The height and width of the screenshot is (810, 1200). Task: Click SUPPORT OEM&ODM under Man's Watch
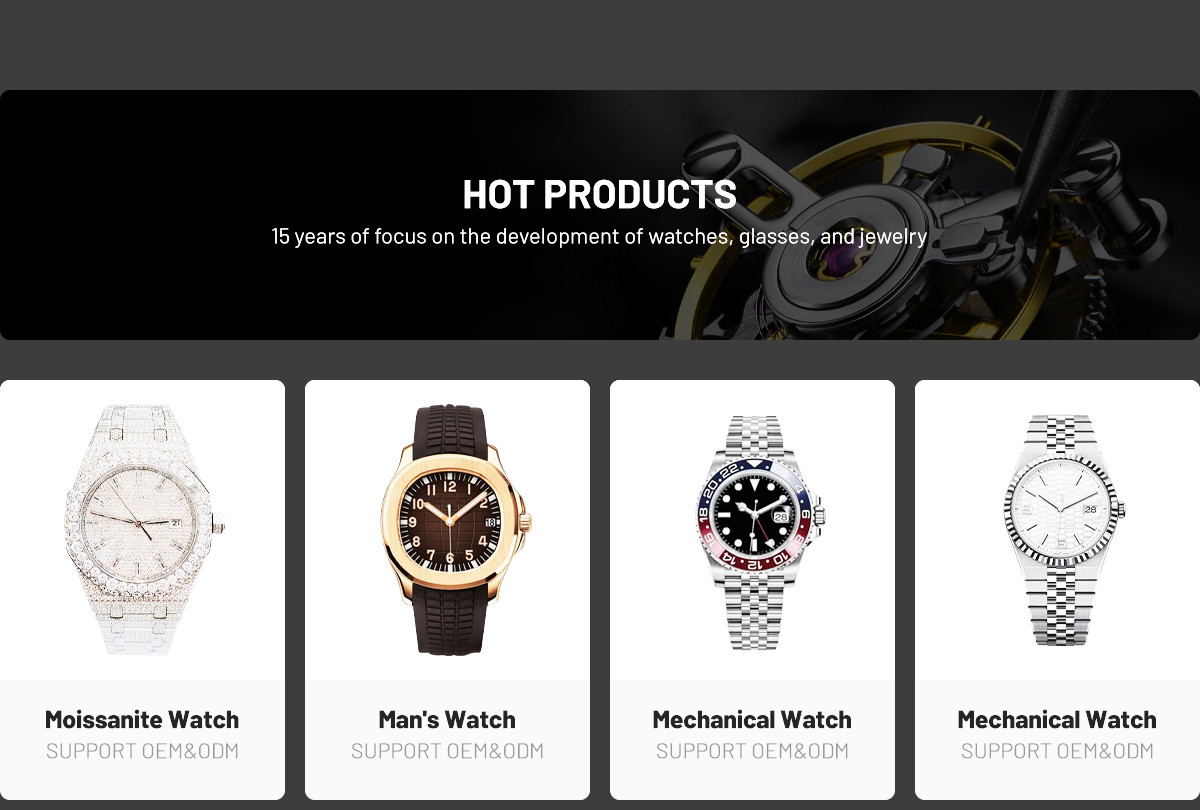(x=447, y=751)
